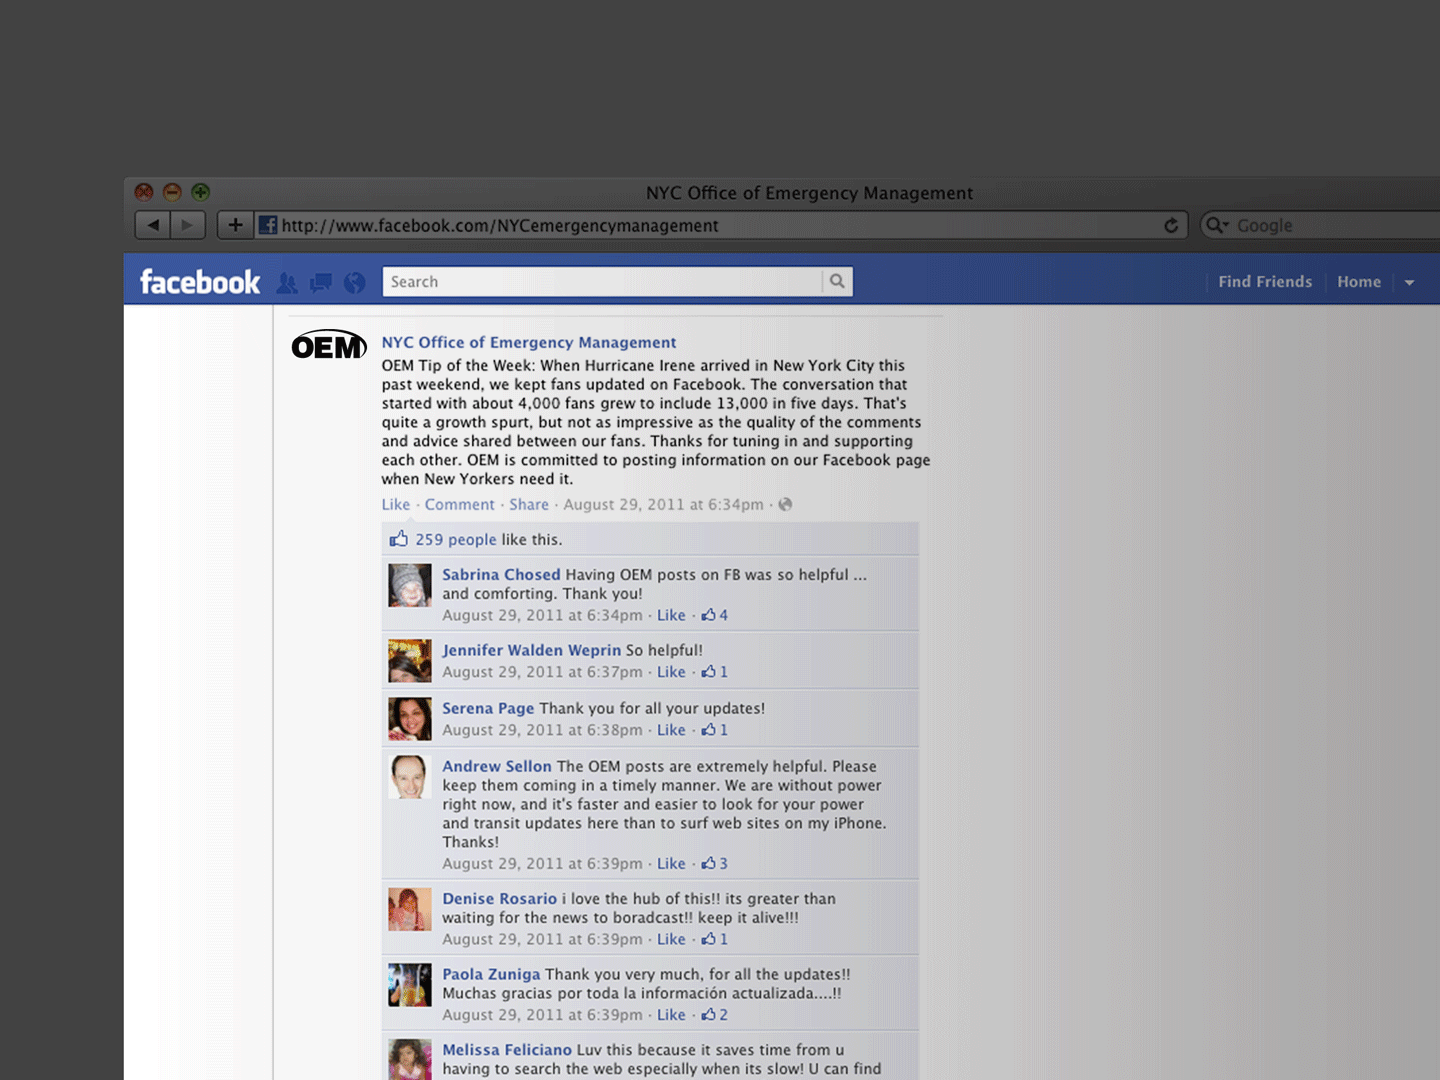This screenshot has width=1440, height=1080.
Task: Click the OEM logo profile picture
Action: coord(329,345)
